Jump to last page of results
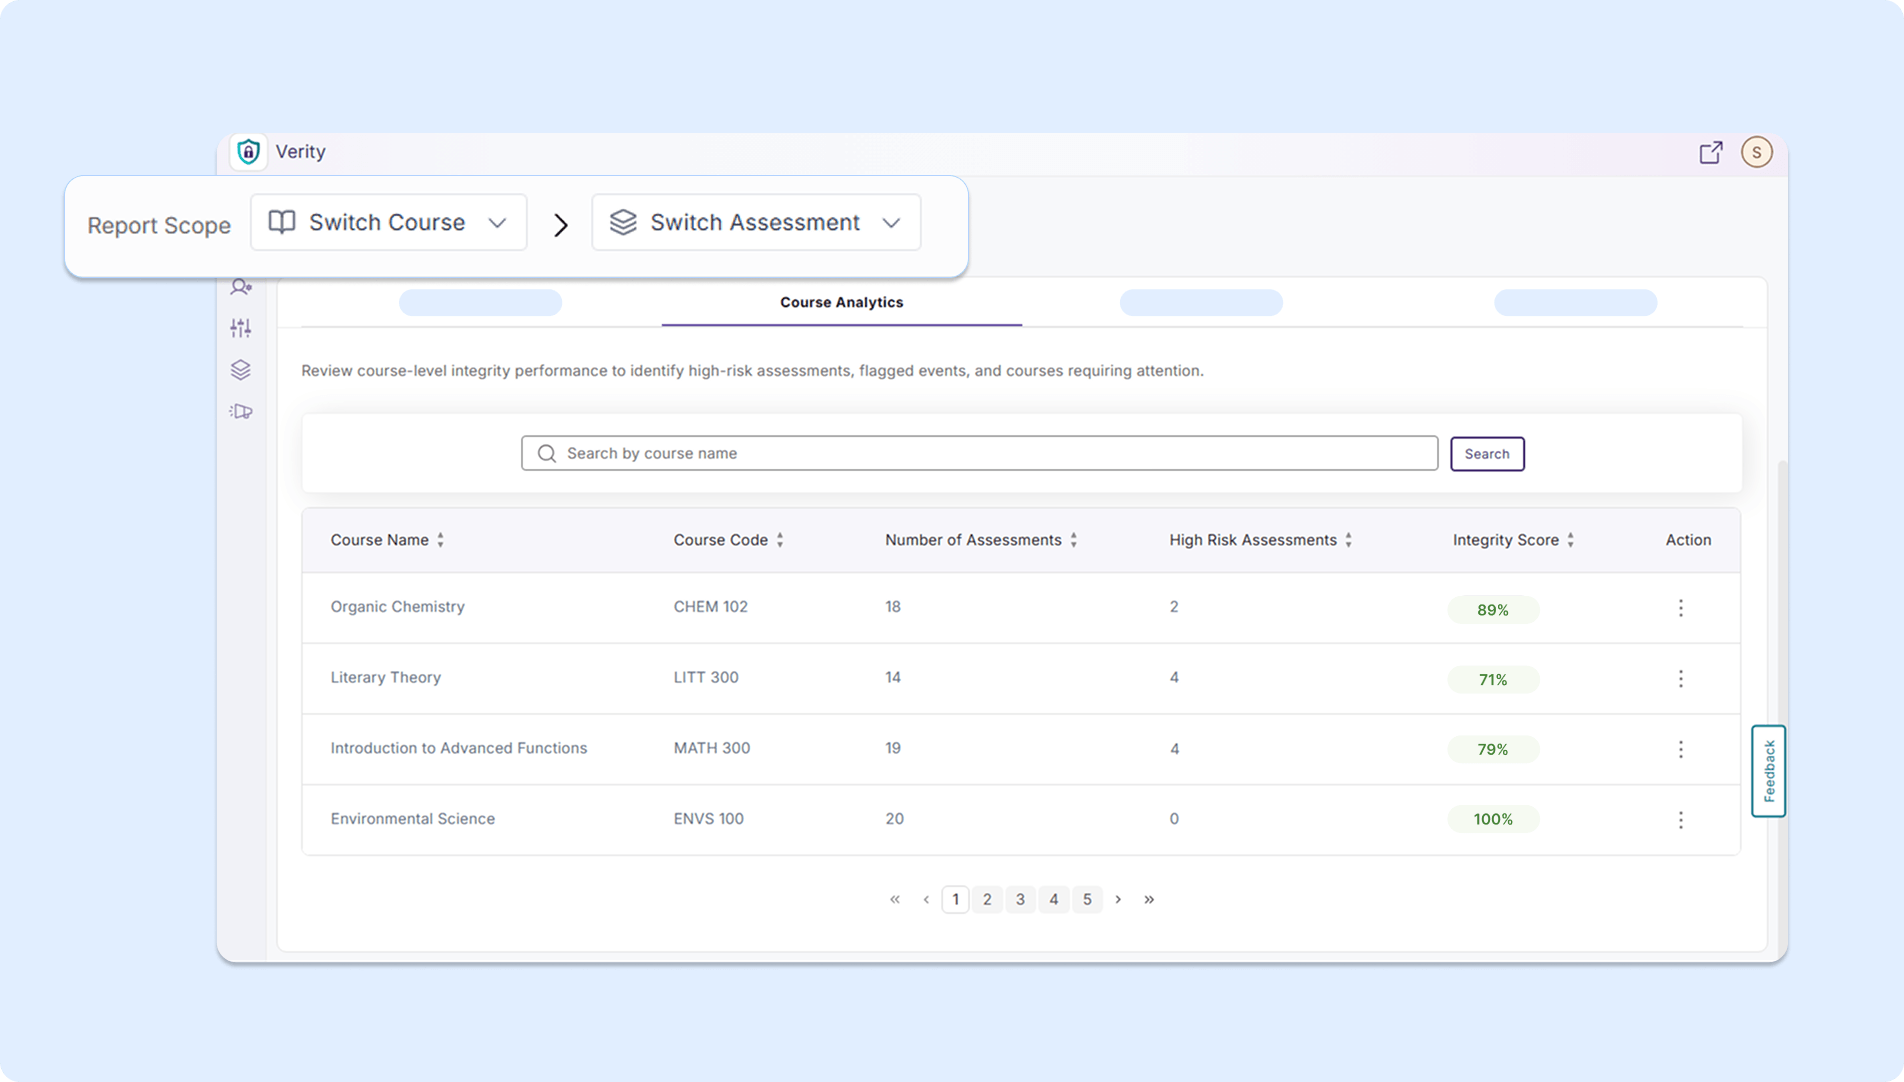The width and height of the screenshot is (1904, 1082). coord(1149,899)
